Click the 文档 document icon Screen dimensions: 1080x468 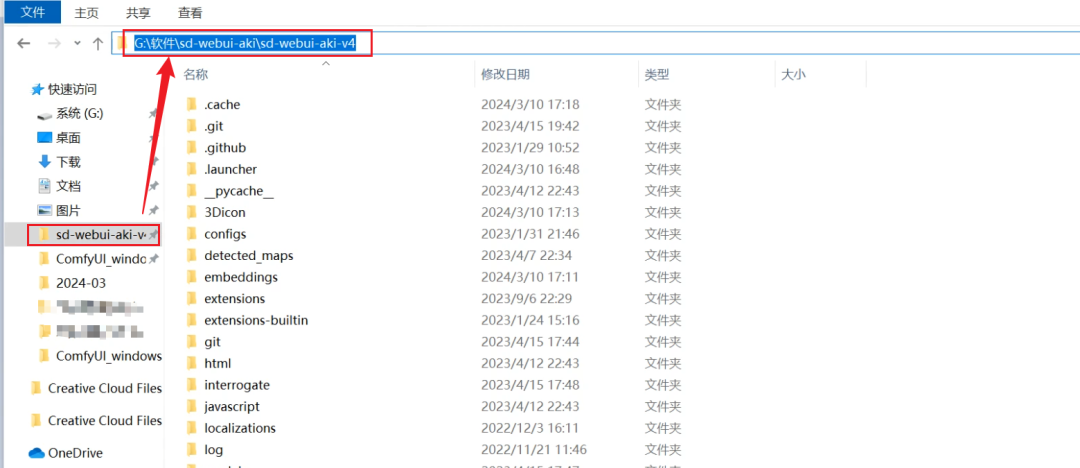click(x=45, y=186)
